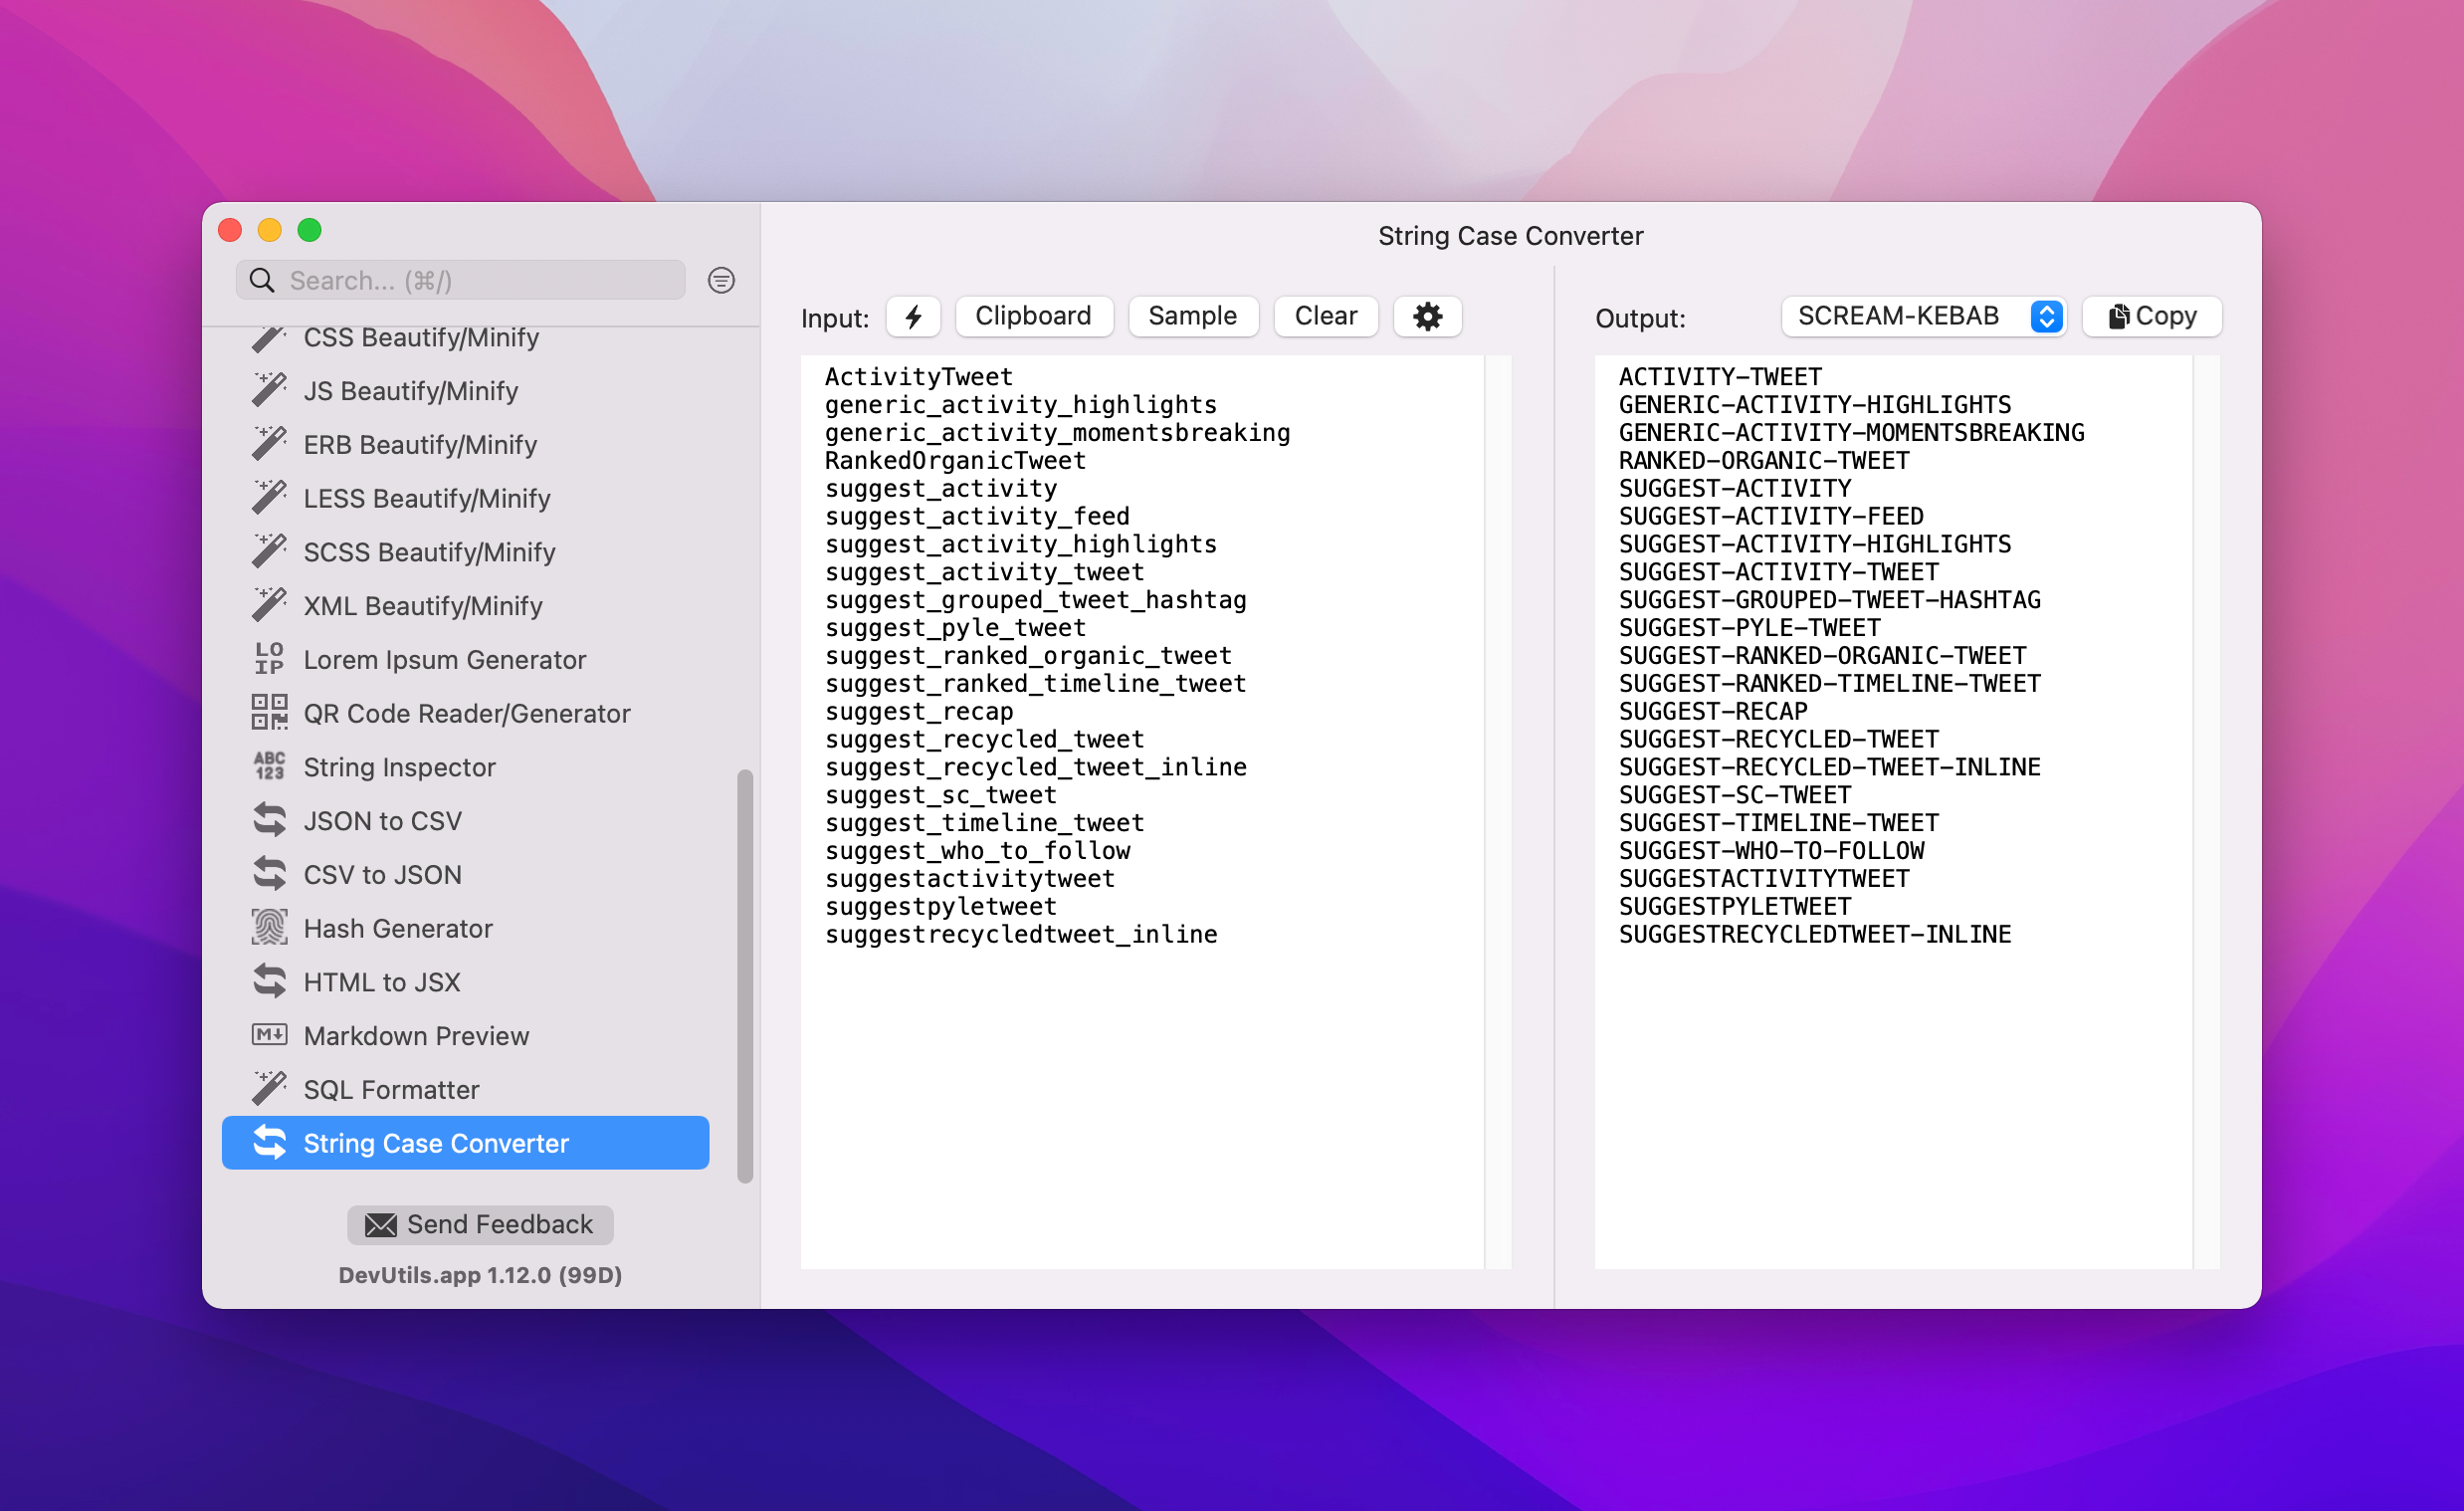The height and width of the screenshot is (1511, 2464).
Task: Focus the Search tools field
Action: (480, 281)
